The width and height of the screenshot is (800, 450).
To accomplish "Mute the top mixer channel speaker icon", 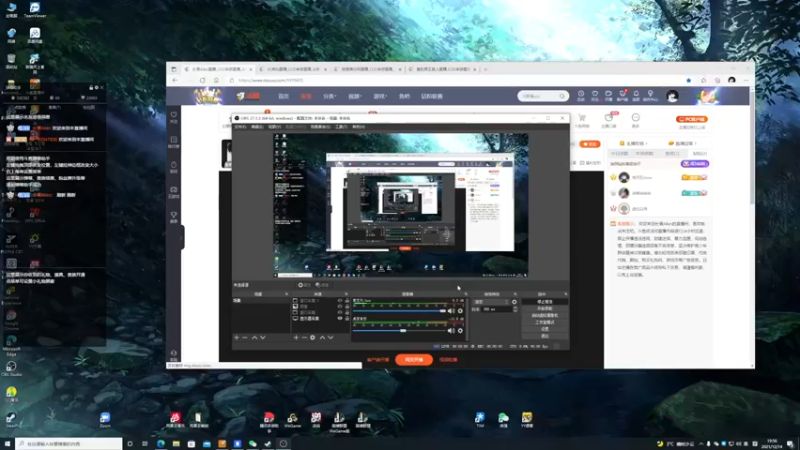I will pos(451,311).
